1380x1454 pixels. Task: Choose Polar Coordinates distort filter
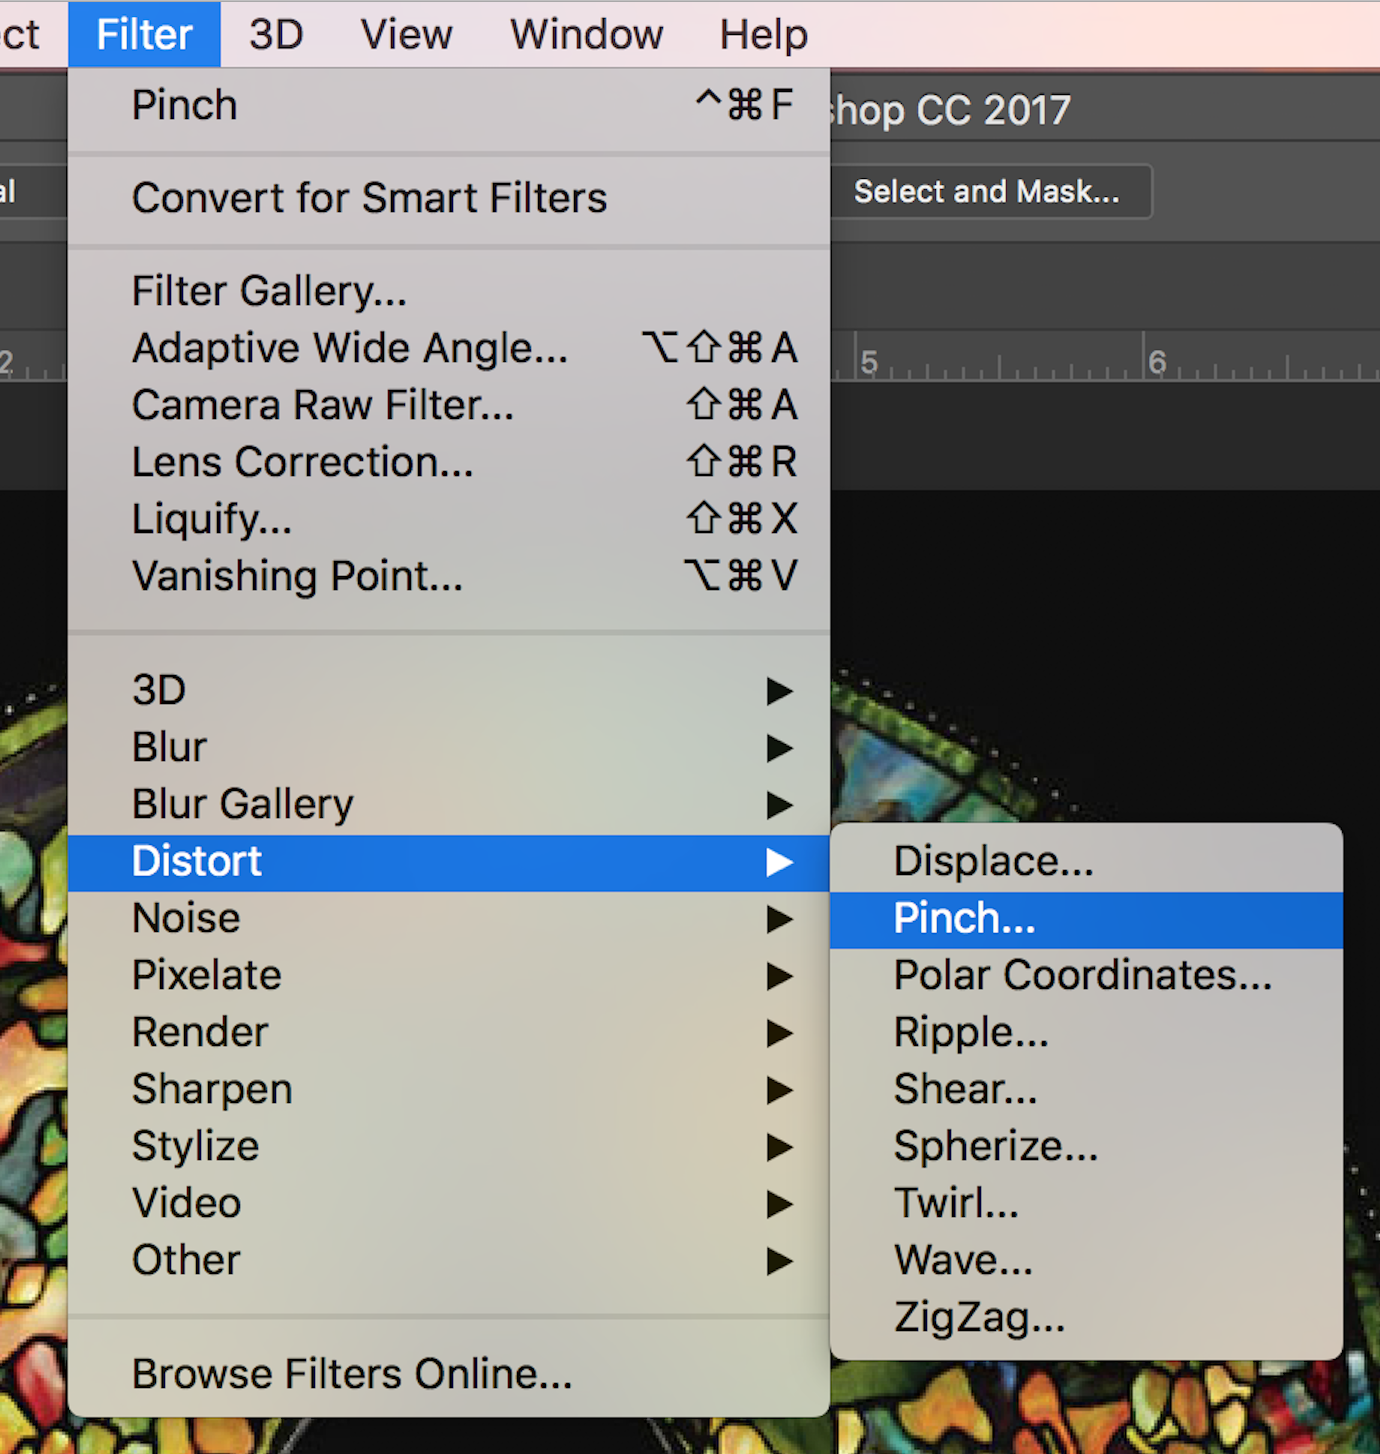pos(1082,976)
